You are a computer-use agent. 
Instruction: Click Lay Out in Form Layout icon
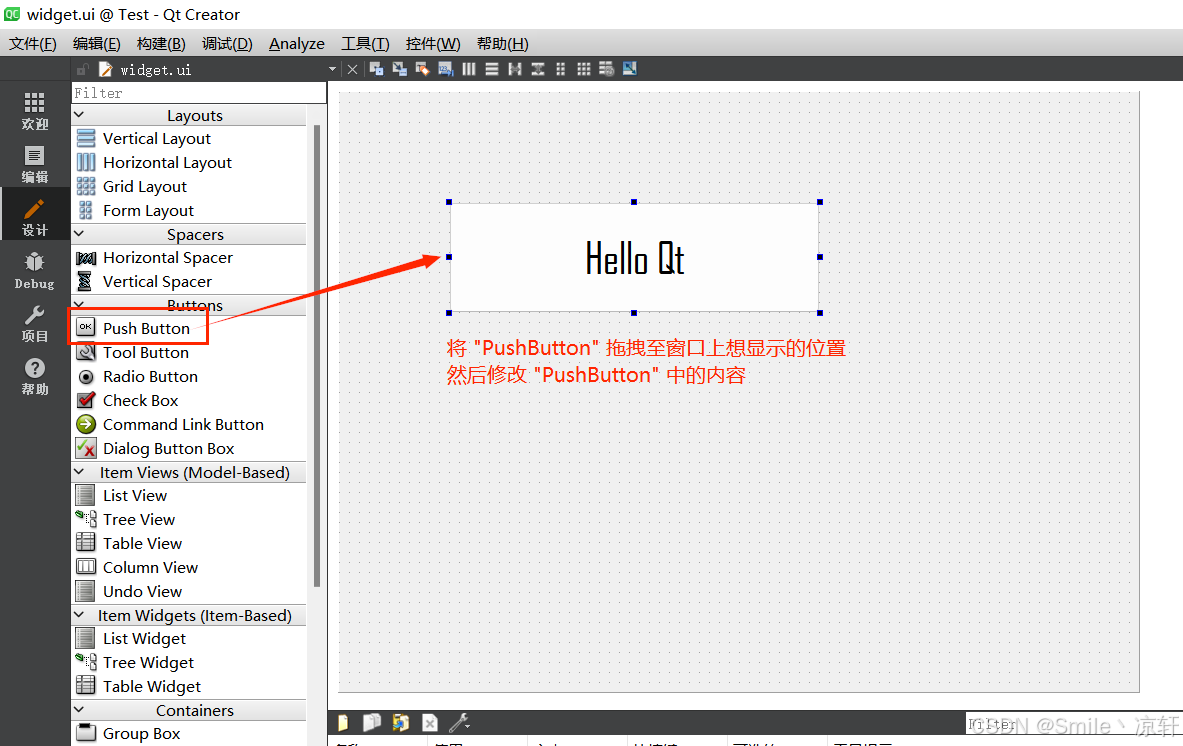pyautogui.click(x=561, y=69)
